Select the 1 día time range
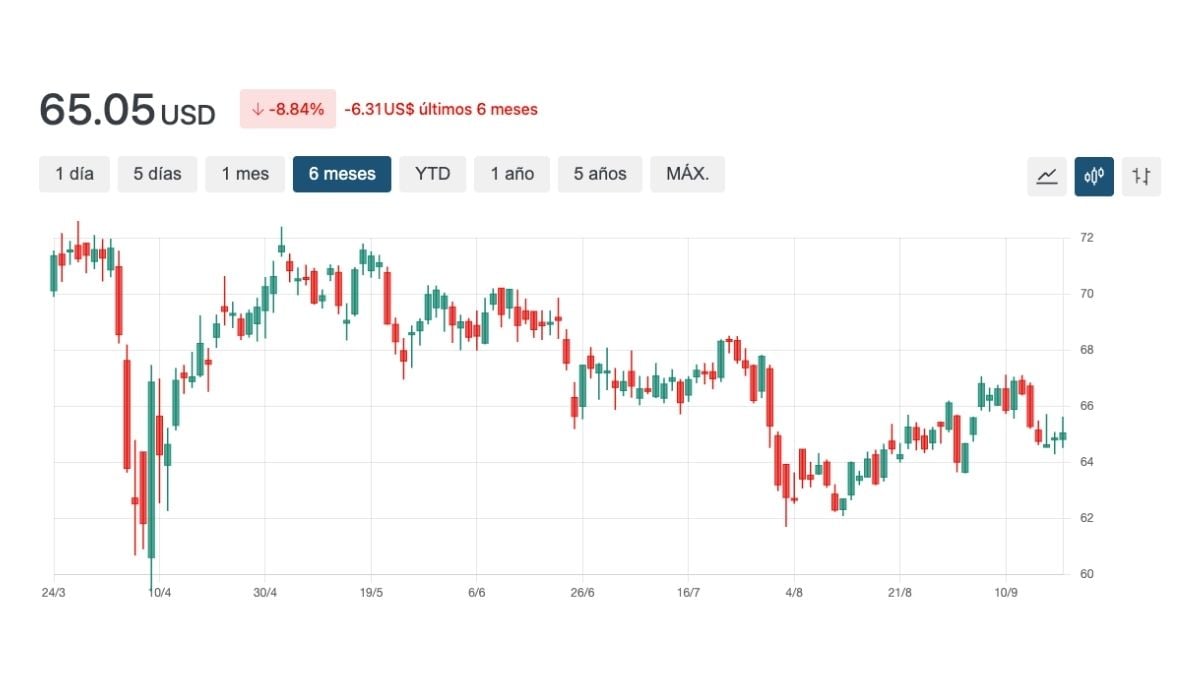Image resolution: width=1200 pixels, height=675 pixels. [75, 174]
